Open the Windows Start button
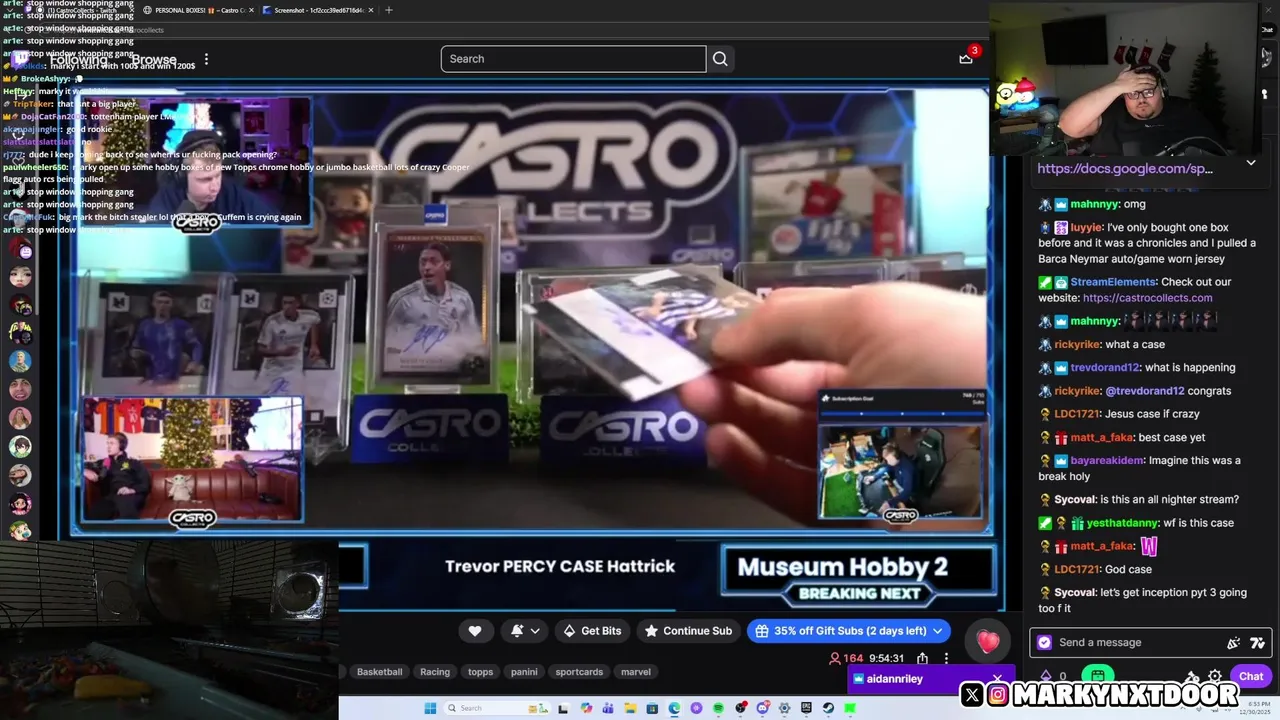Screen dimensions: 1280x720 (x=430, y=708)
